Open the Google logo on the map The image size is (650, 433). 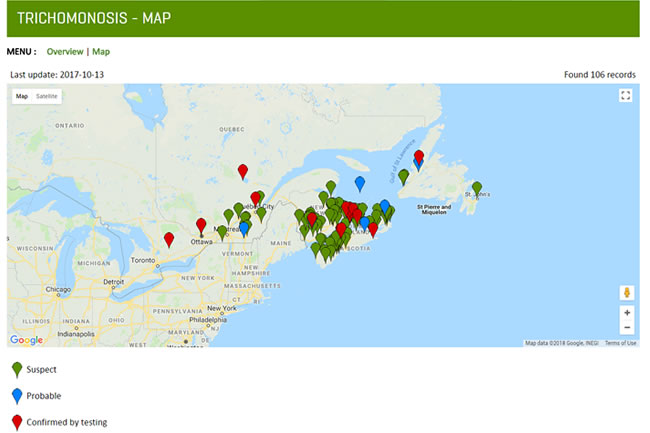tap(27, 340)
